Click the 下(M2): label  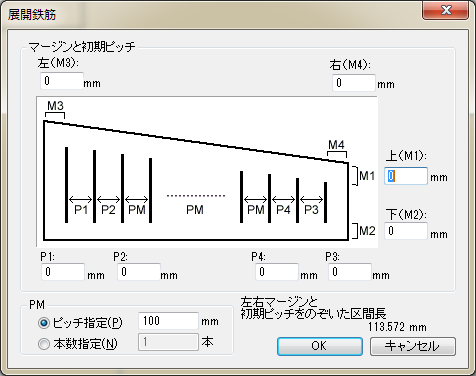click(406, 214)
